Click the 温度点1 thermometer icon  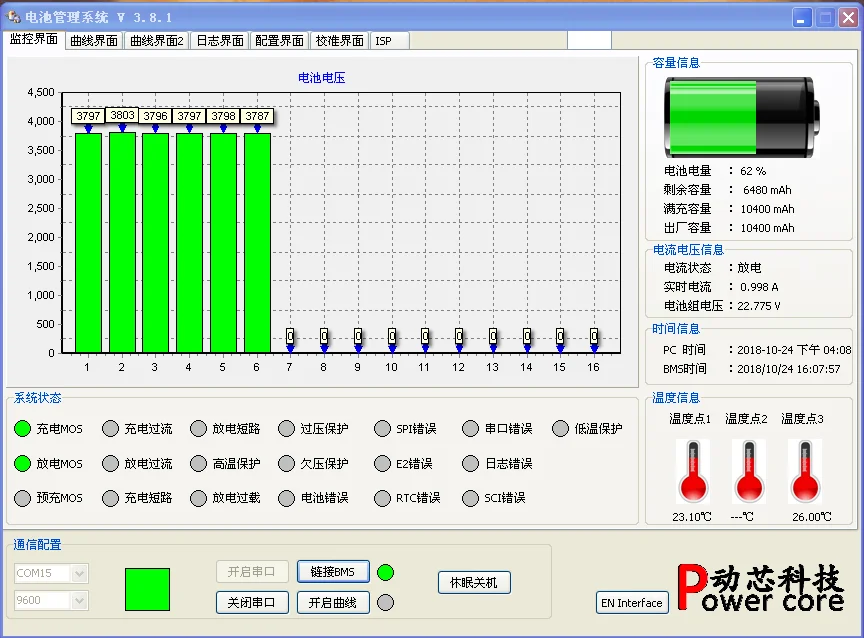point(692,472)
